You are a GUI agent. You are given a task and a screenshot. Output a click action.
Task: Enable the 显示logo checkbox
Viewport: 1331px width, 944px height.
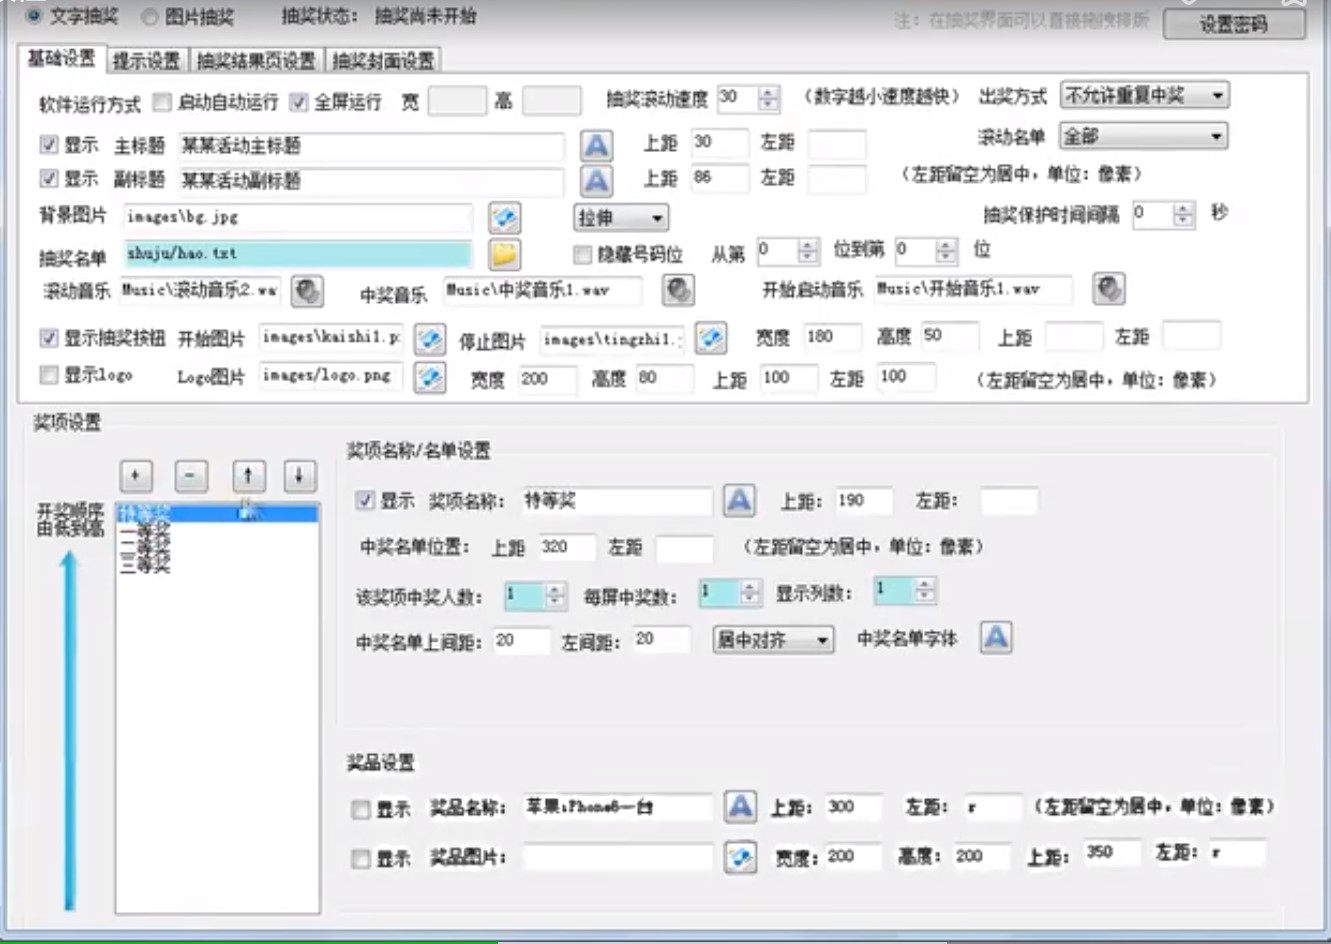[x=47, y=375]
